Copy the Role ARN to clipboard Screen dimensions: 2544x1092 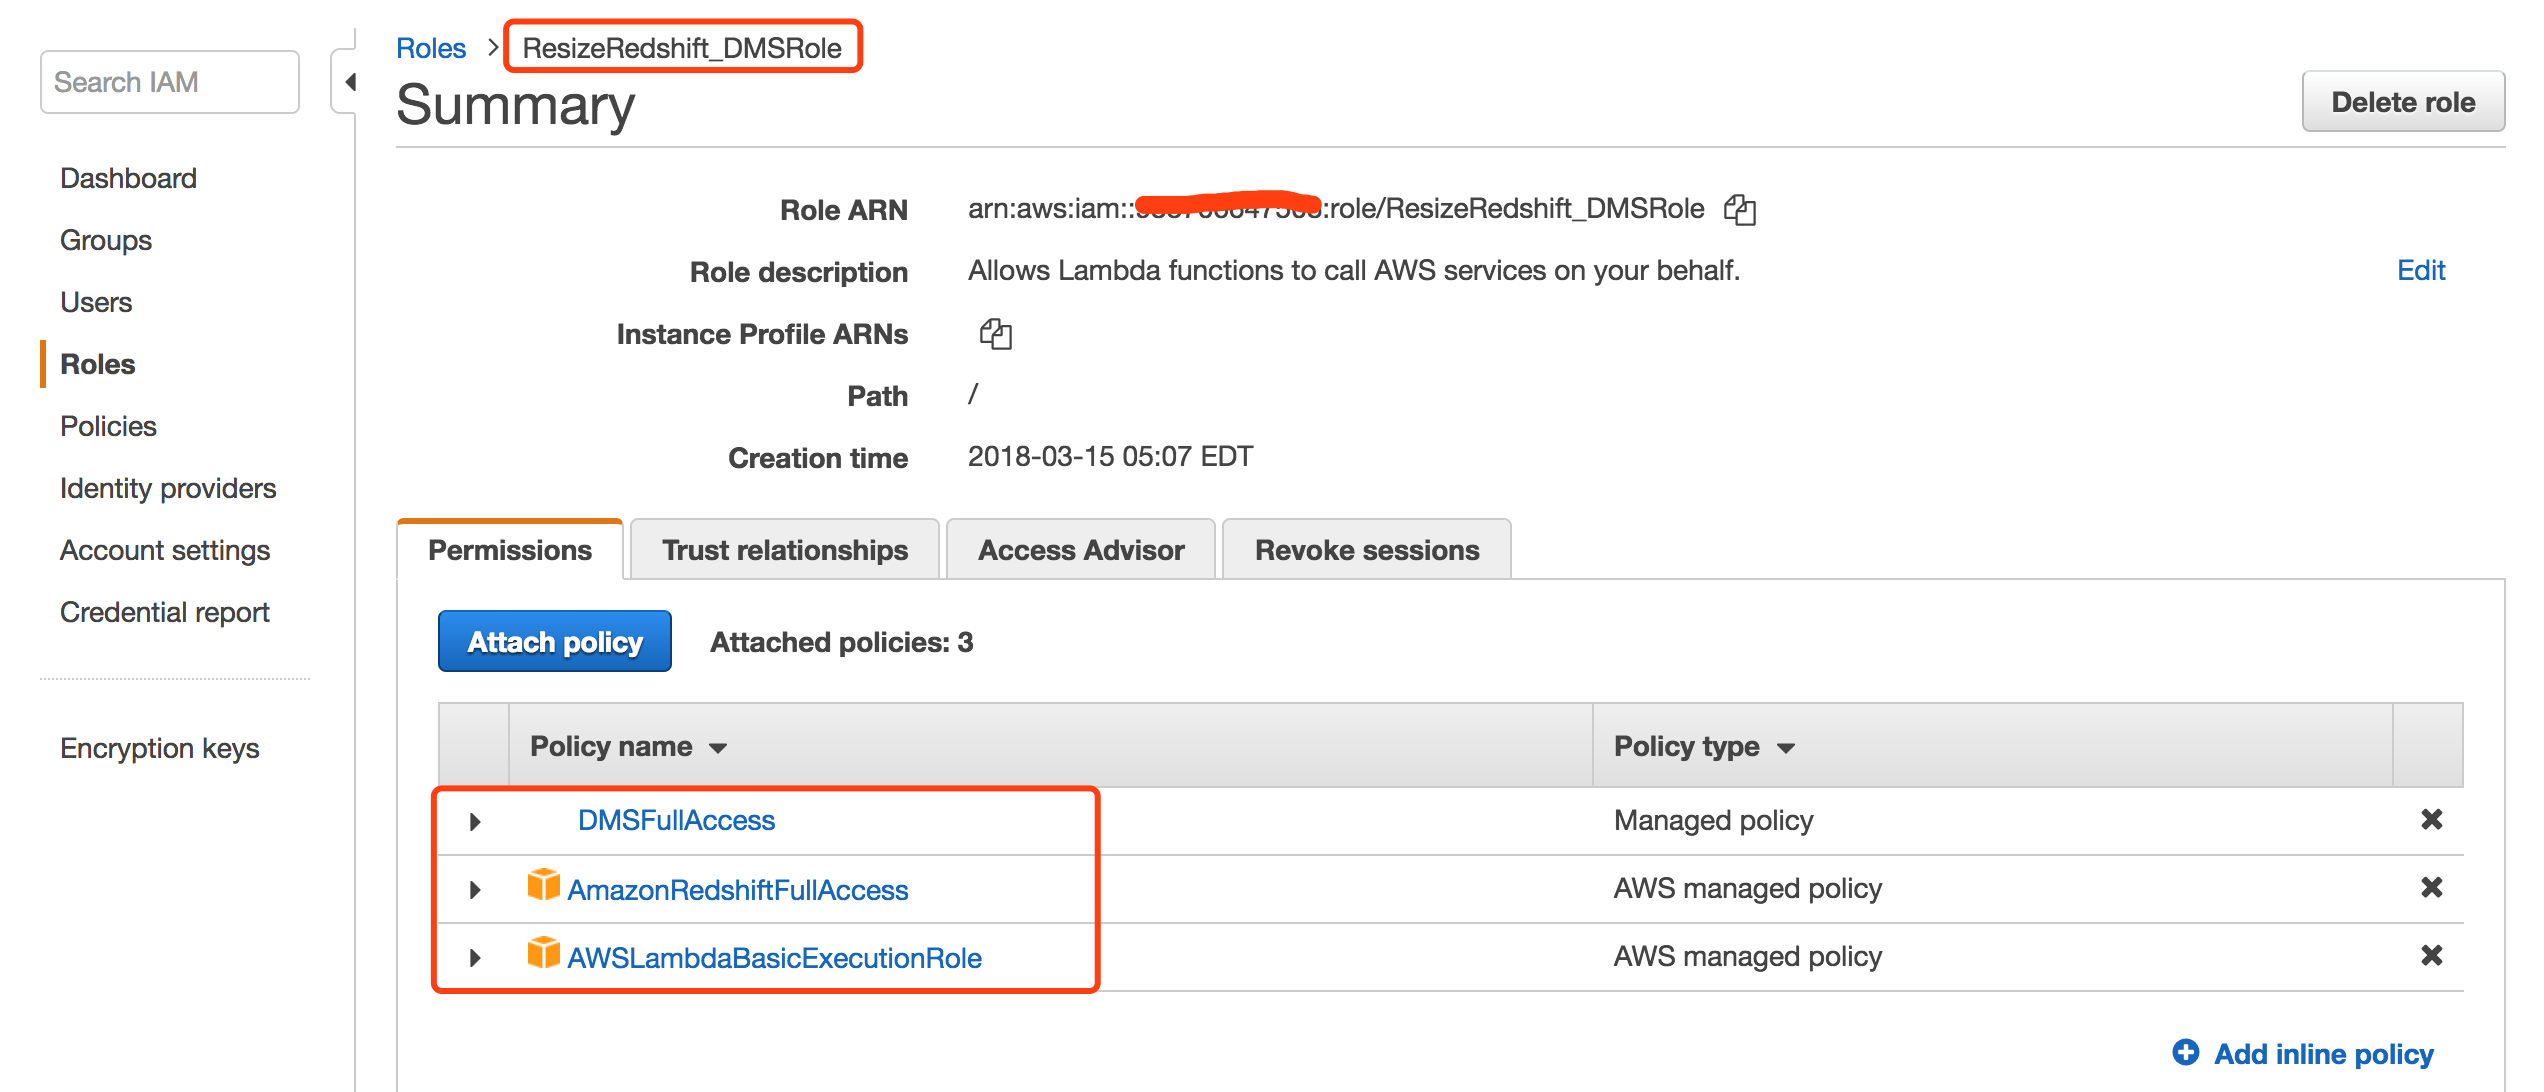1739,209
